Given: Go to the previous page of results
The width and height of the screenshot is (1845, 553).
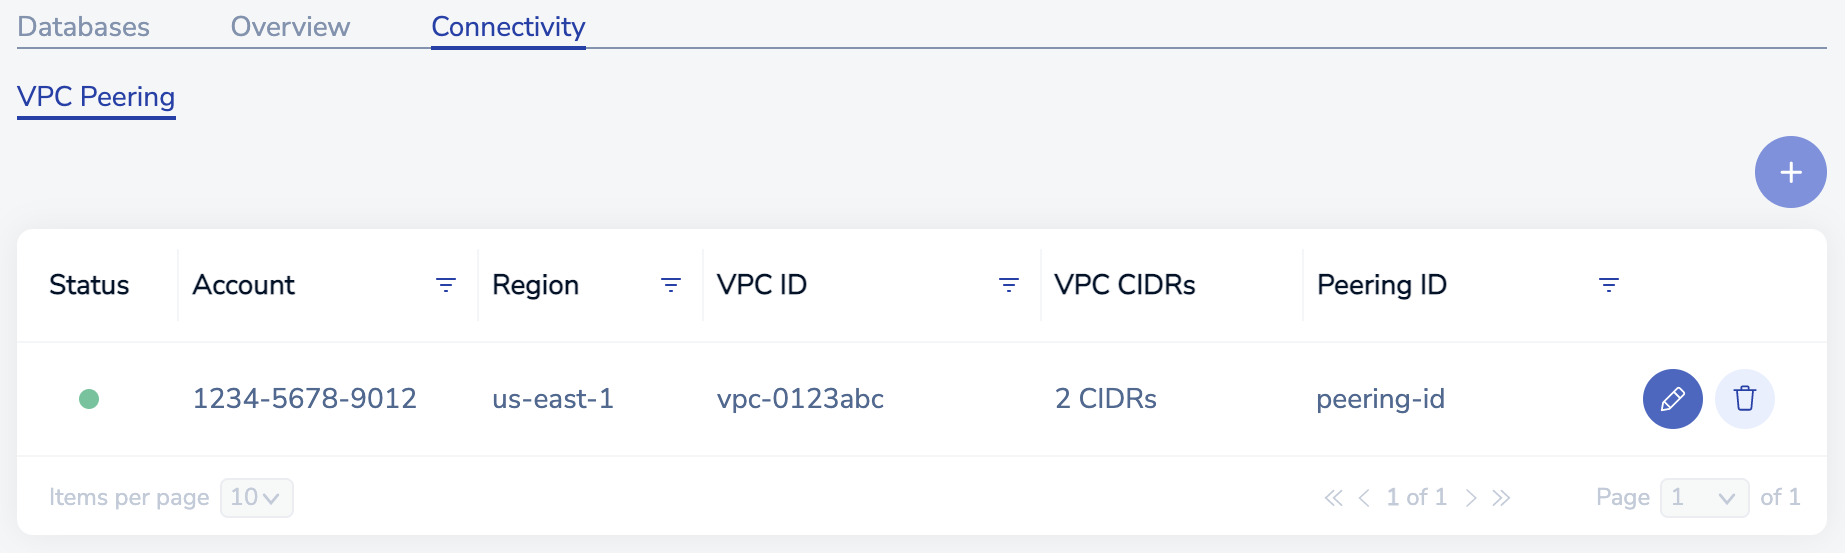Looking at the screenshot, I should point(1364,498).
